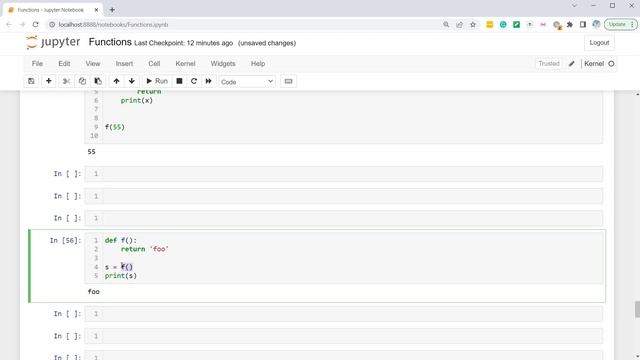Insert a cell below with the plus icon
Image resolution: width=640 pixels, height=360 pixels.
49,81
